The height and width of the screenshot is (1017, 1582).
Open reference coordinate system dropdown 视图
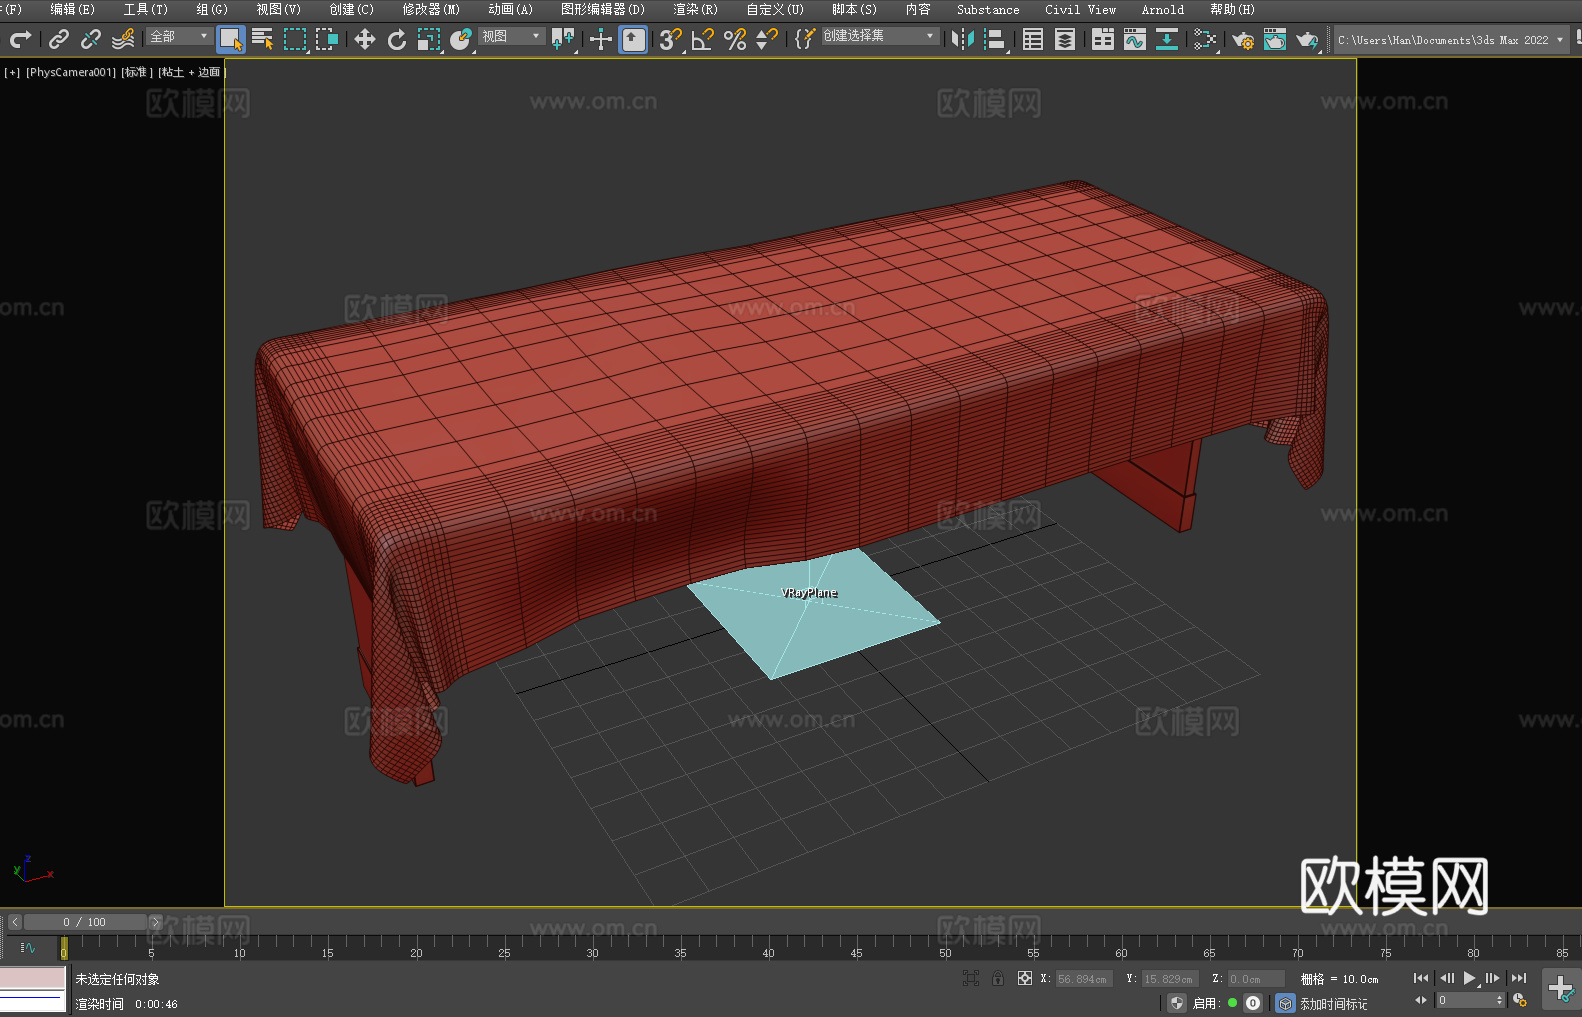point(511,37)
